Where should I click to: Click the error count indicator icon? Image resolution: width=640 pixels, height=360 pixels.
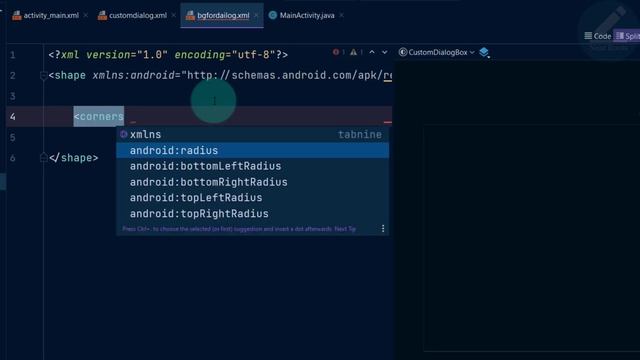[336, 52]
